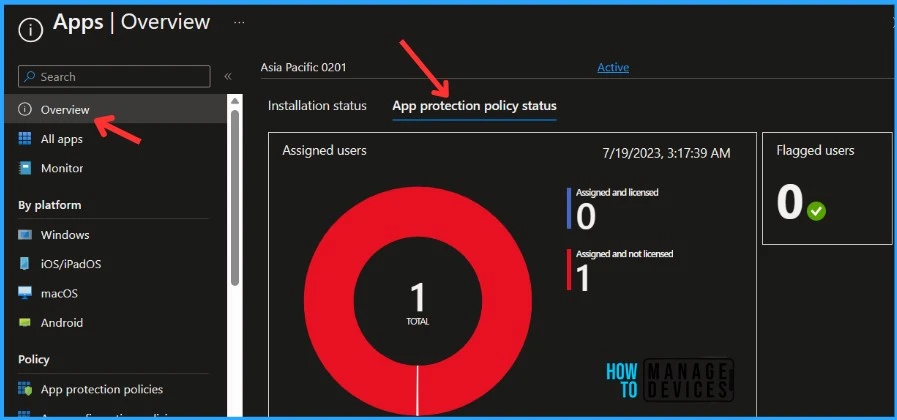Click the Windows platform icon
The height and width of the screenshot is (420, 897).
point(25,235)
